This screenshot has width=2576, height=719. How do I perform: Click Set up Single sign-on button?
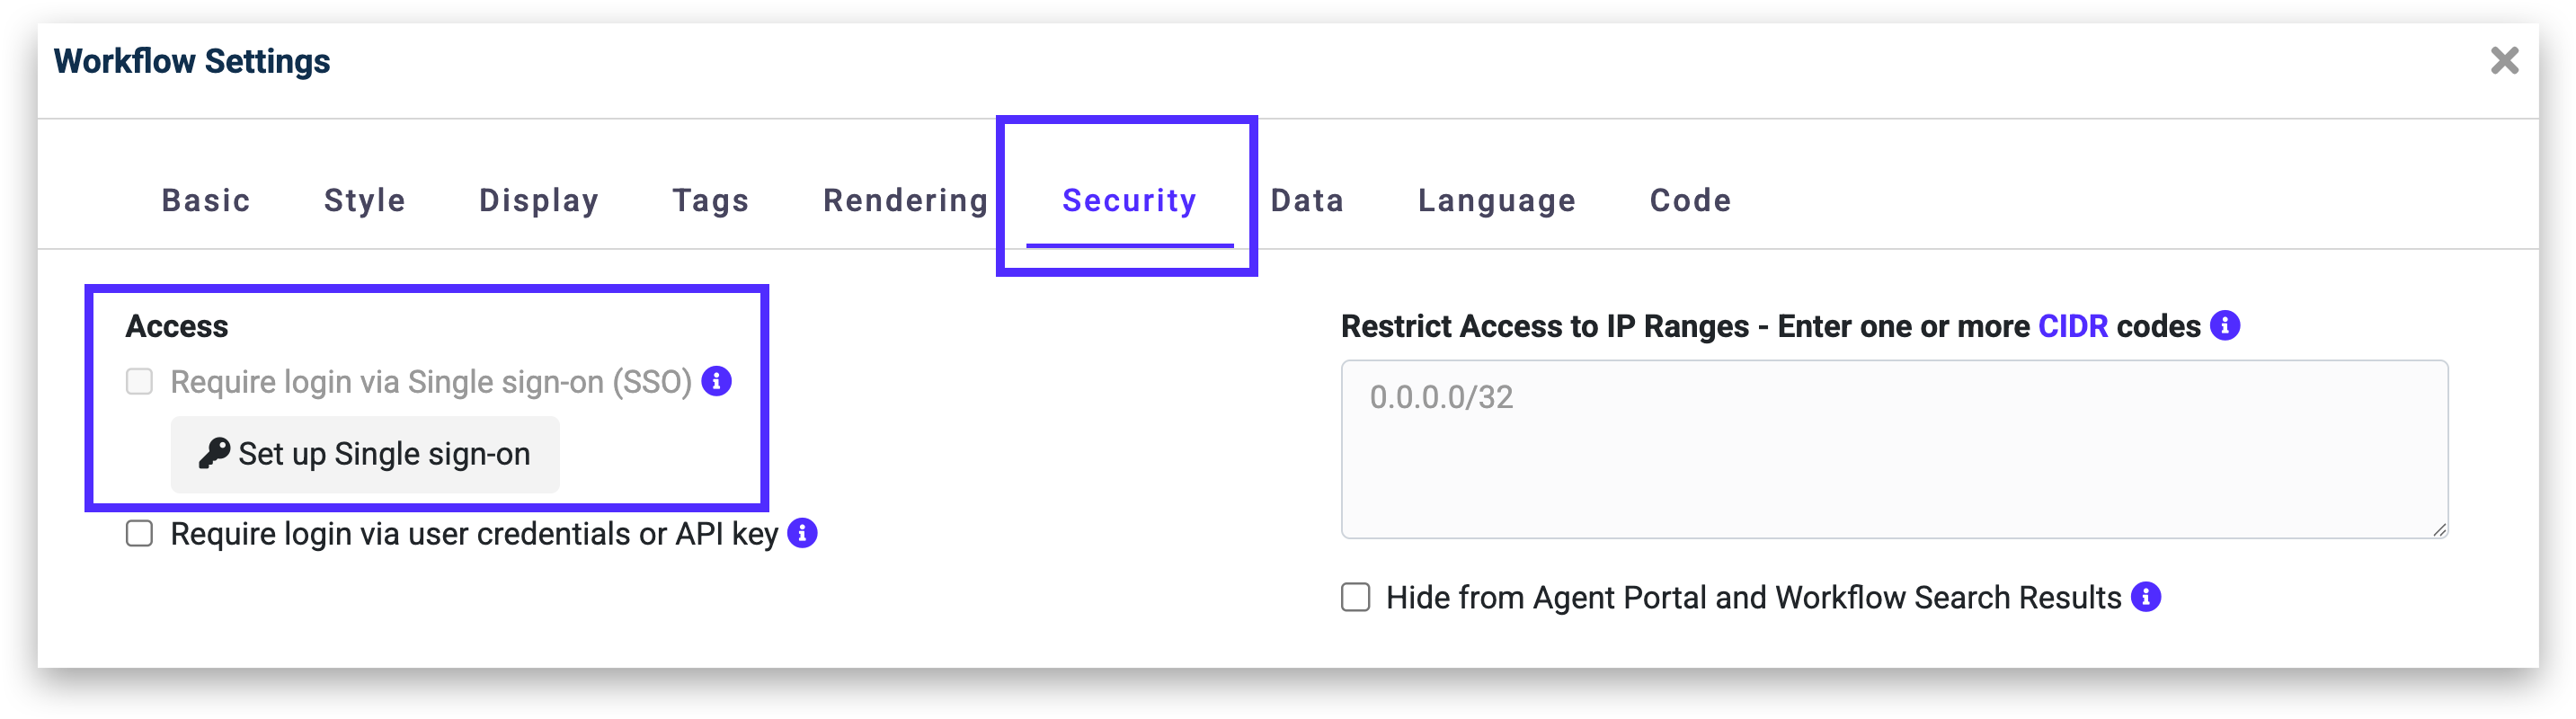tap(365, 454)
